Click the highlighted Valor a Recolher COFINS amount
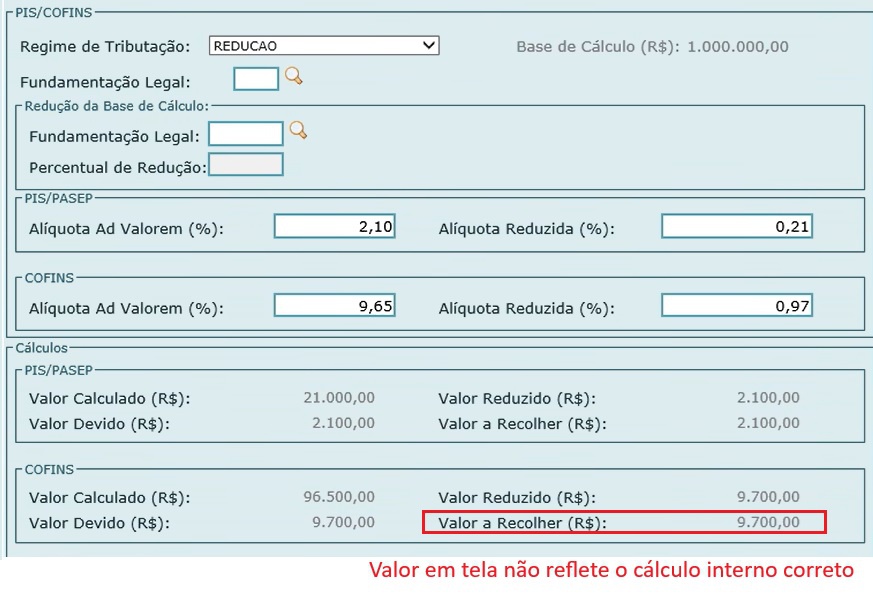Viewport: 873px width, 594px height. (x=769, y=521)
